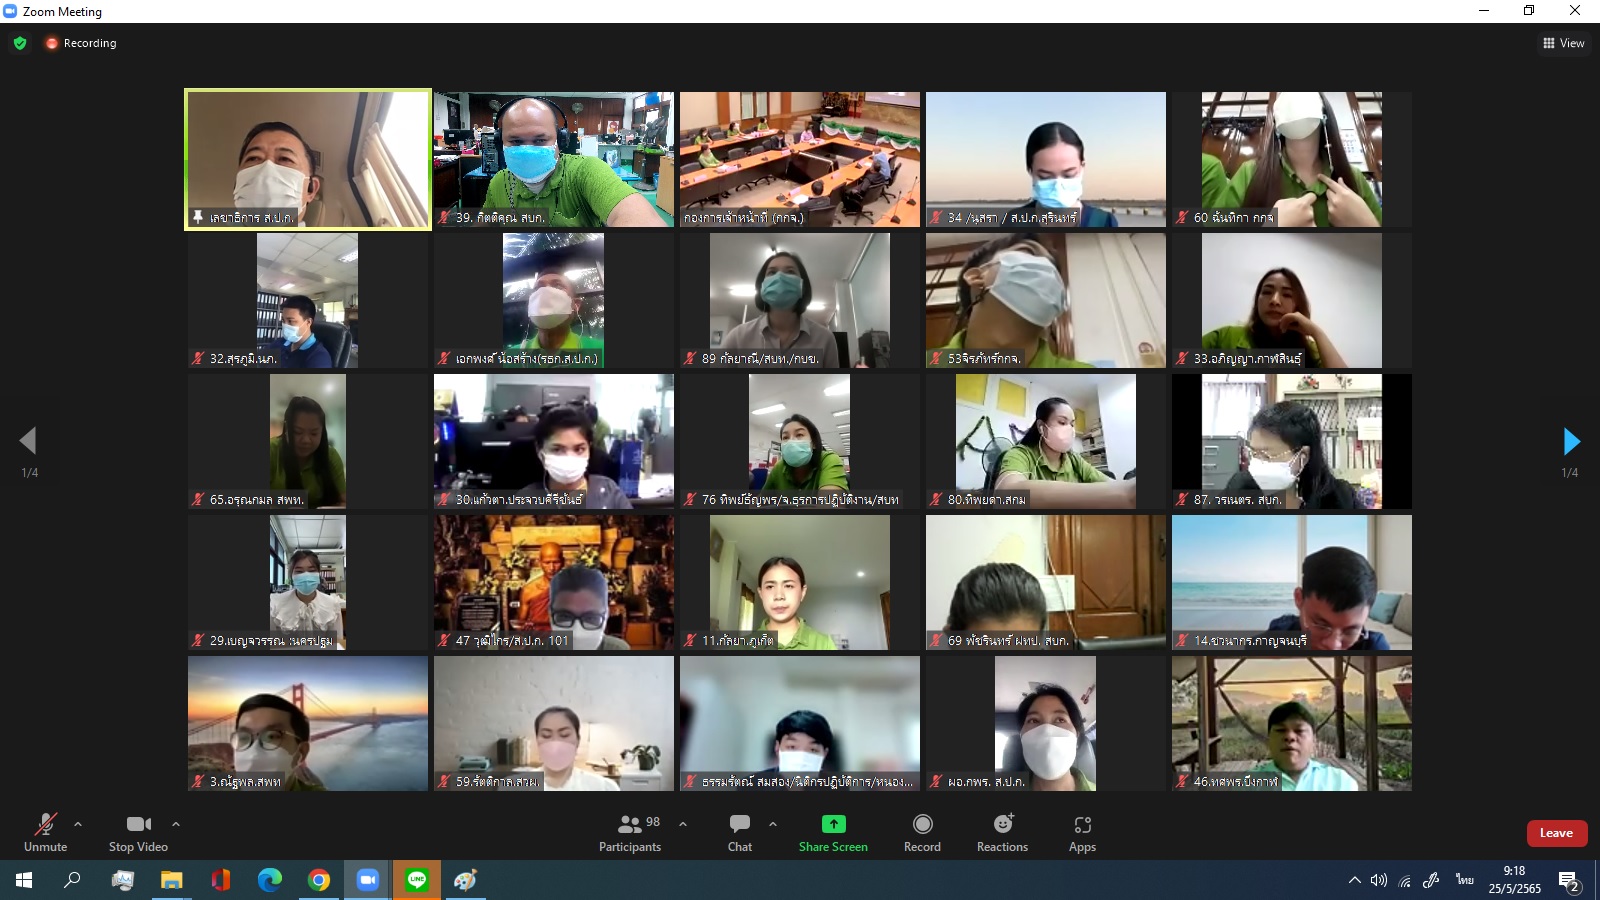Open the Reactions menu

(1002, 832)
